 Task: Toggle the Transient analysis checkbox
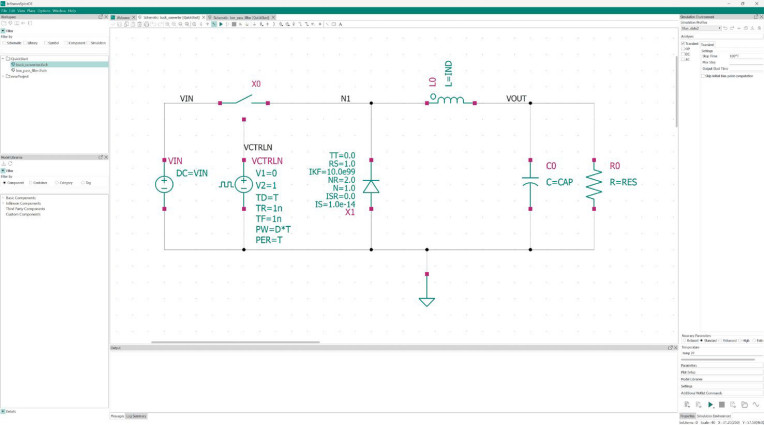683,43
